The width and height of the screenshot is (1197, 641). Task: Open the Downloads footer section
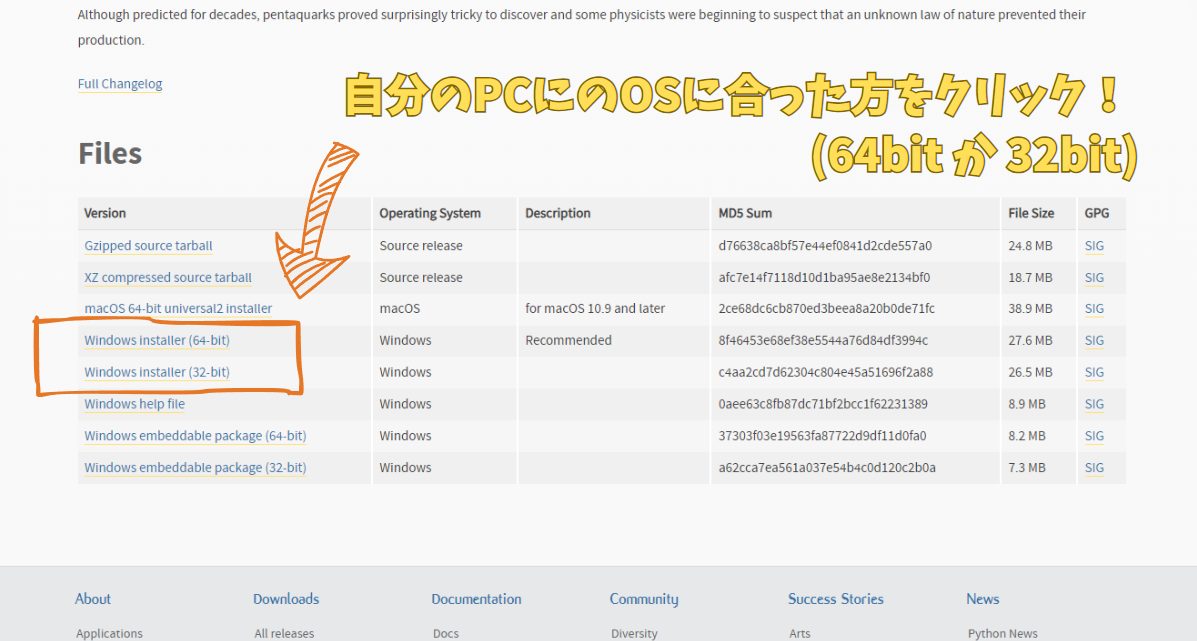click(286, 599)
